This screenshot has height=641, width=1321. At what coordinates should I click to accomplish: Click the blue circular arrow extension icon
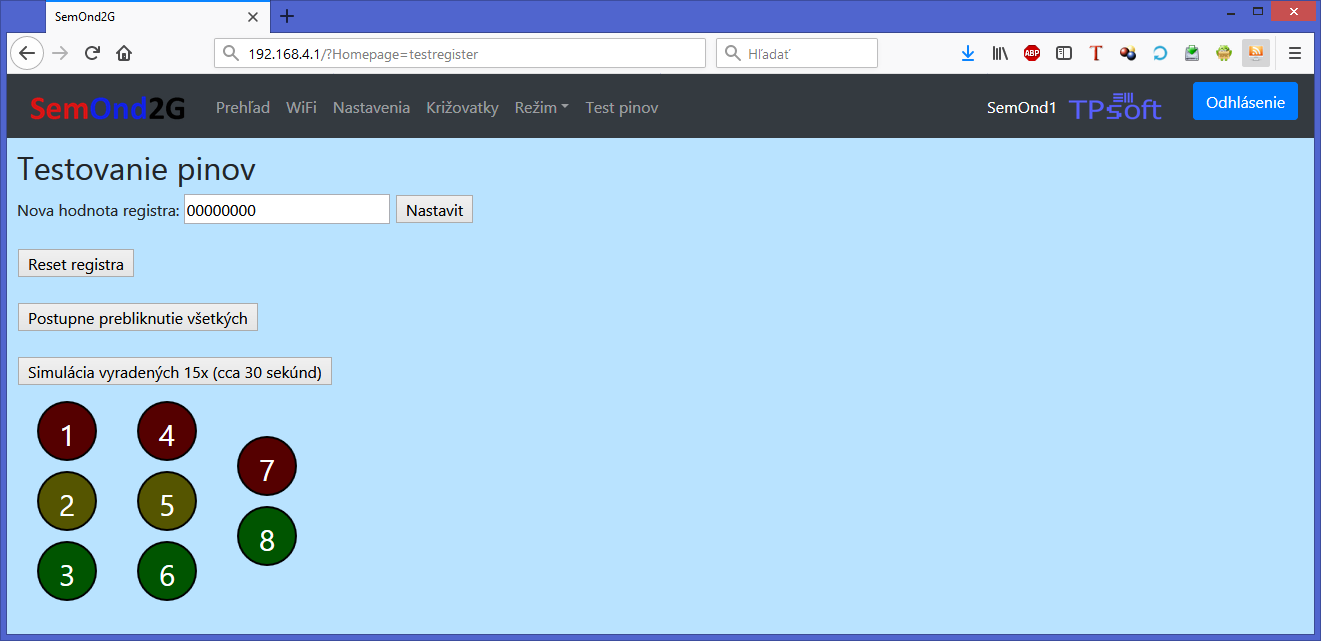coord(1160,53)
